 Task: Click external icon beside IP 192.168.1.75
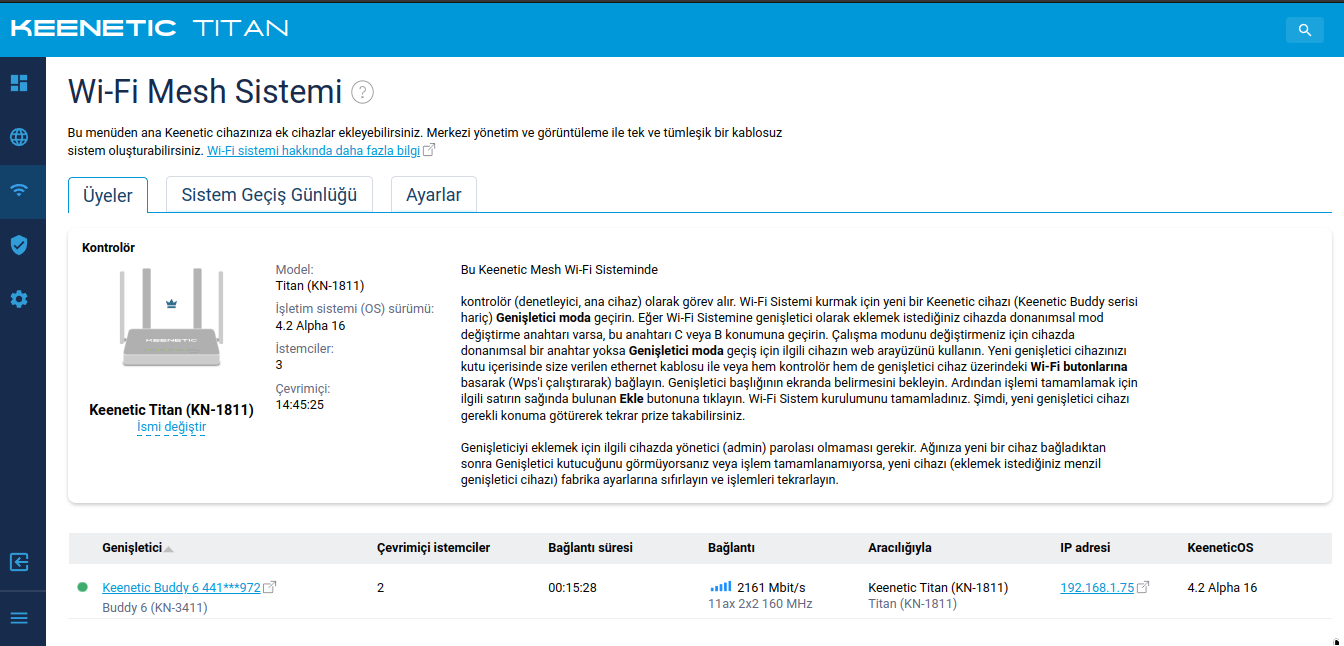1143,587
